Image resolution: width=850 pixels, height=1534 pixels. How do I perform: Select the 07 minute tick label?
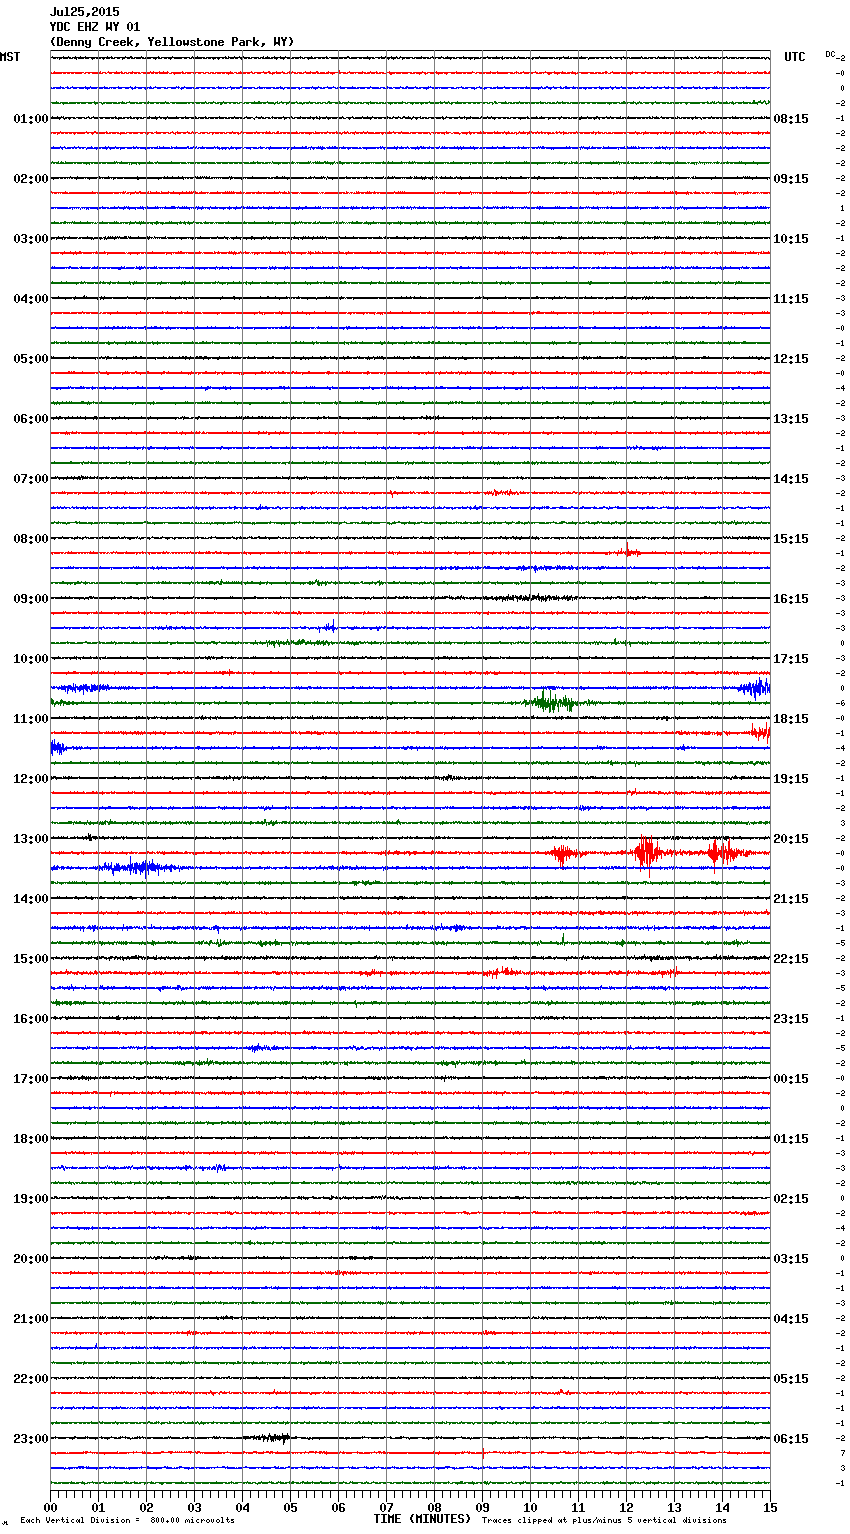386,1507
